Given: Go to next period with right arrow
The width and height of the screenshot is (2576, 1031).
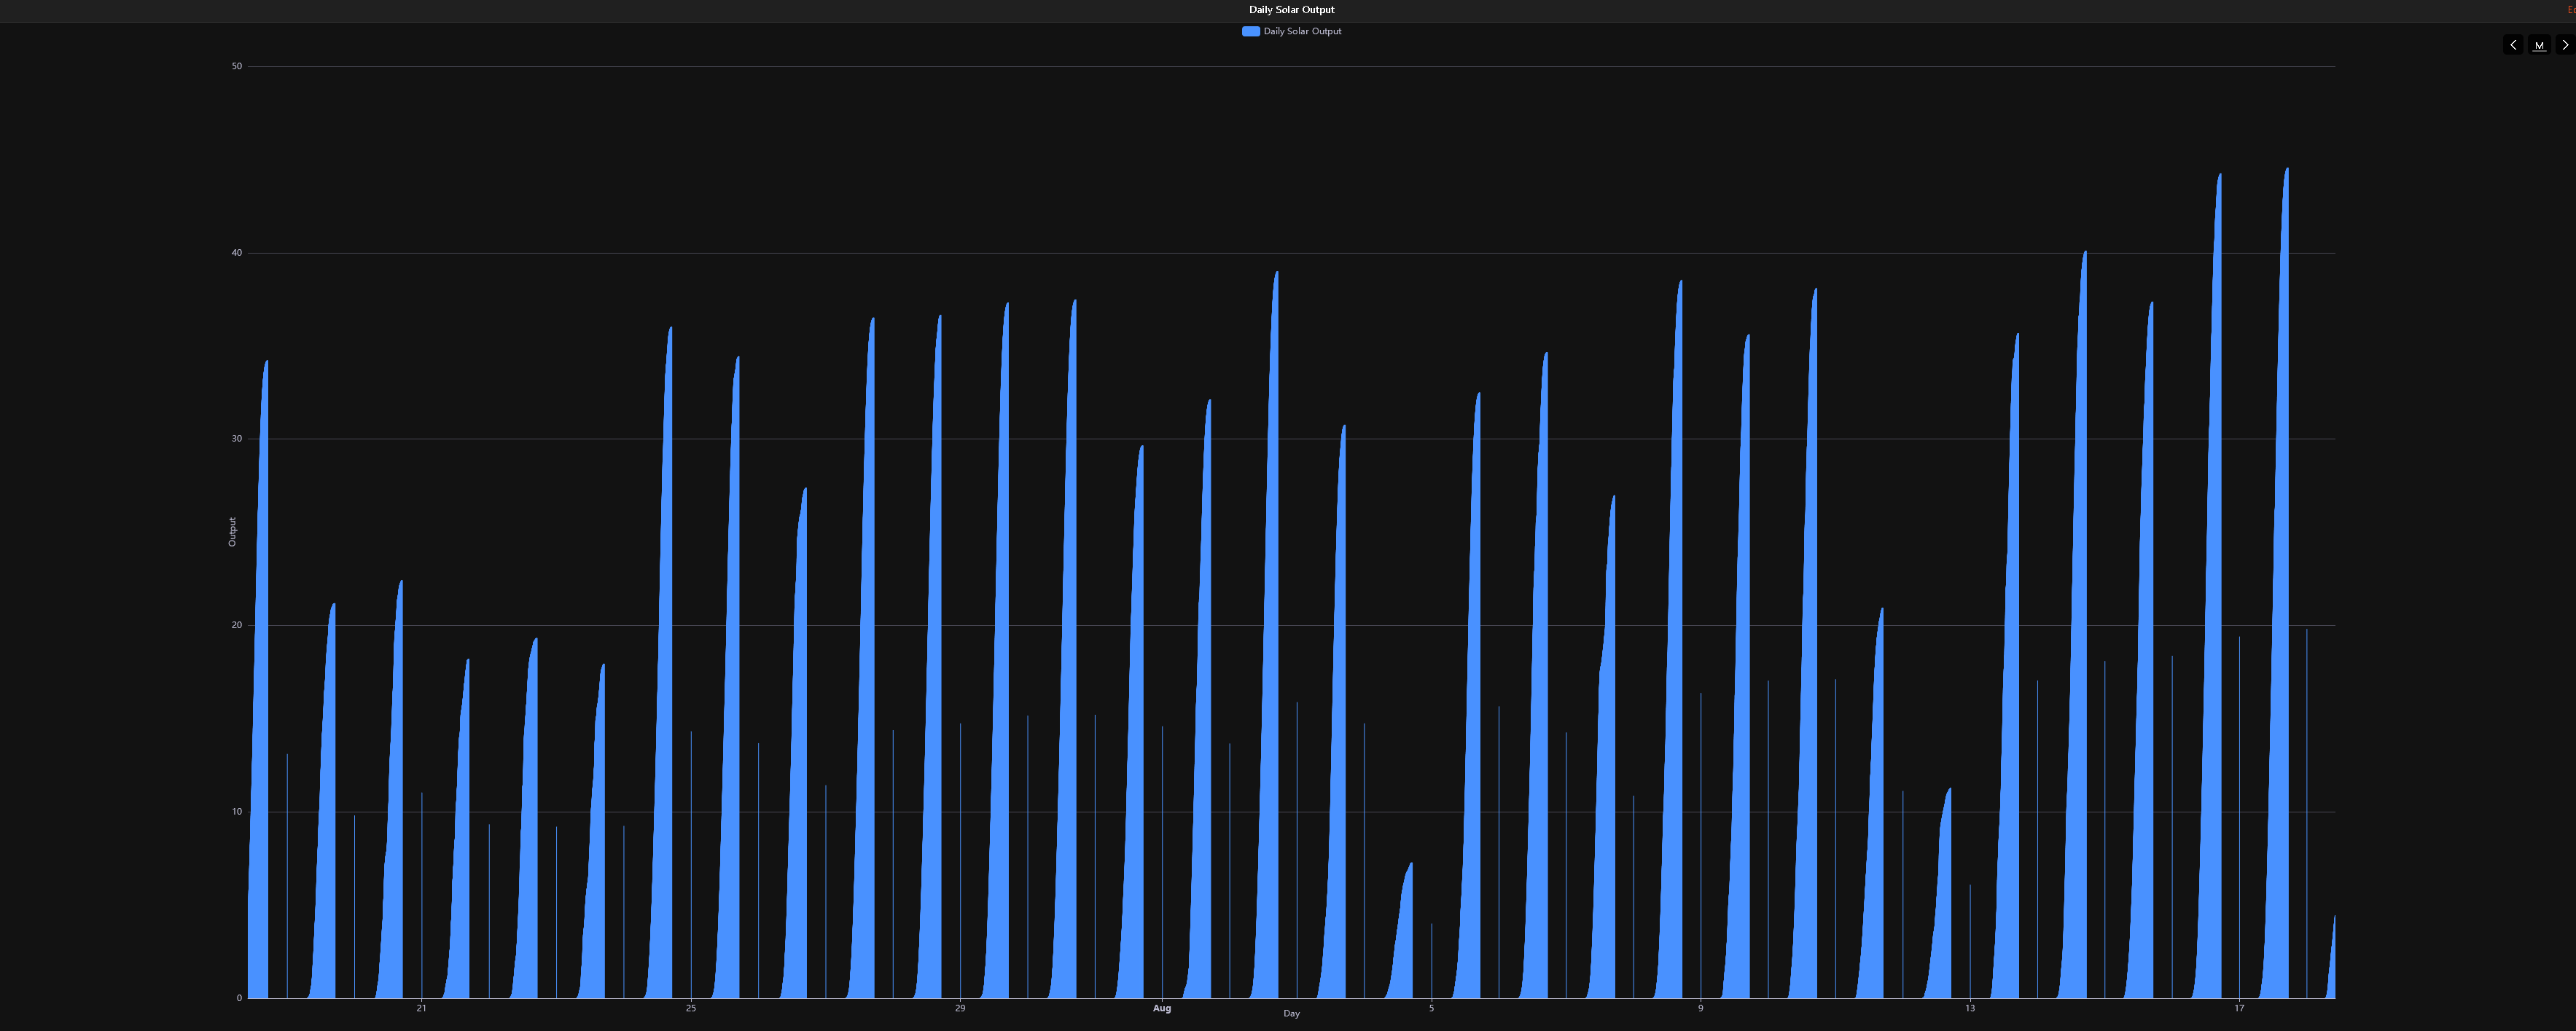Looking at the screenshot, I should [x=2564, y=45].
